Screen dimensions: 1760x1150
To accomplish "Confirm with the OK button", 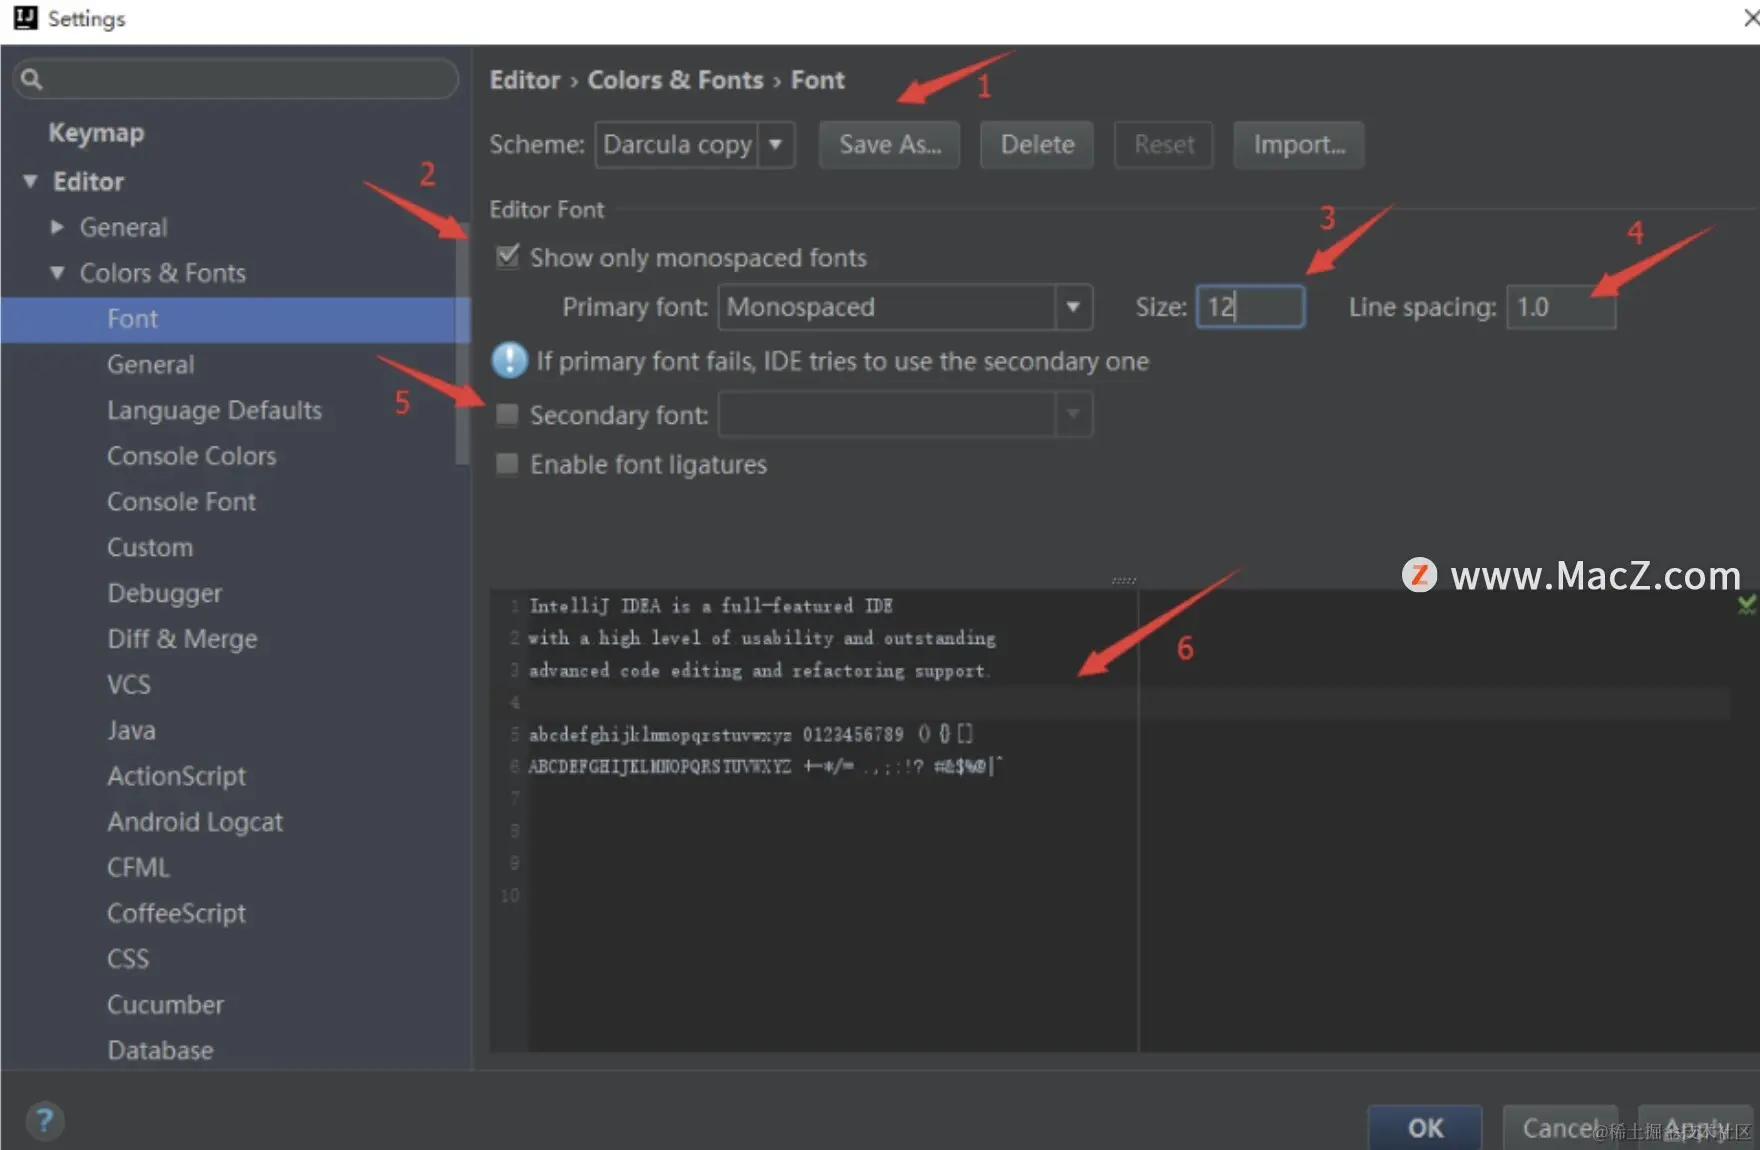I will (x=1425, y=1127).
